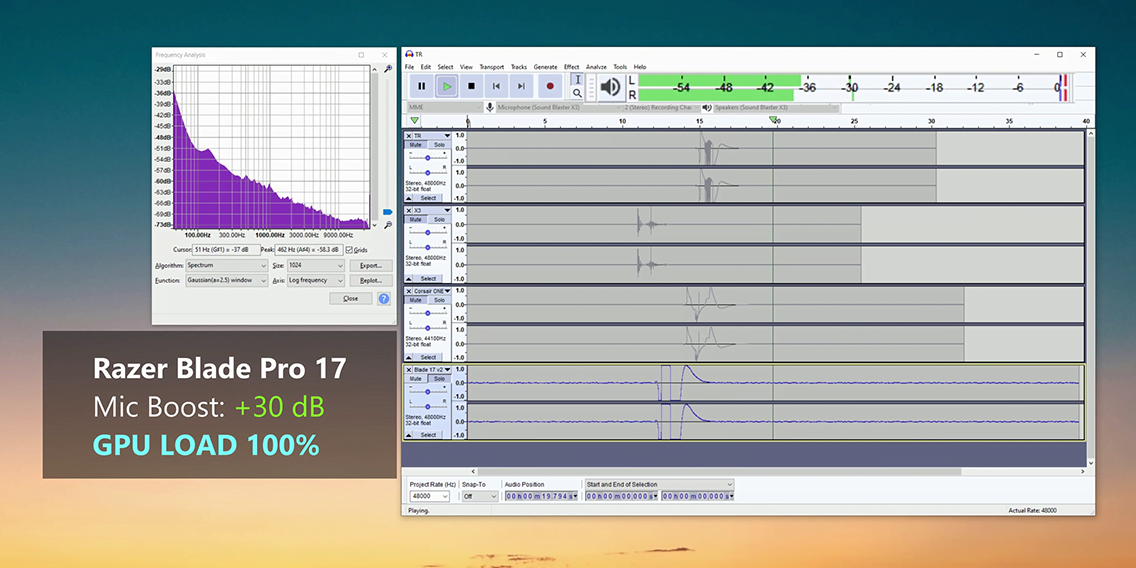Open the Size dropdown showing 1024

[x=316, y=266]
